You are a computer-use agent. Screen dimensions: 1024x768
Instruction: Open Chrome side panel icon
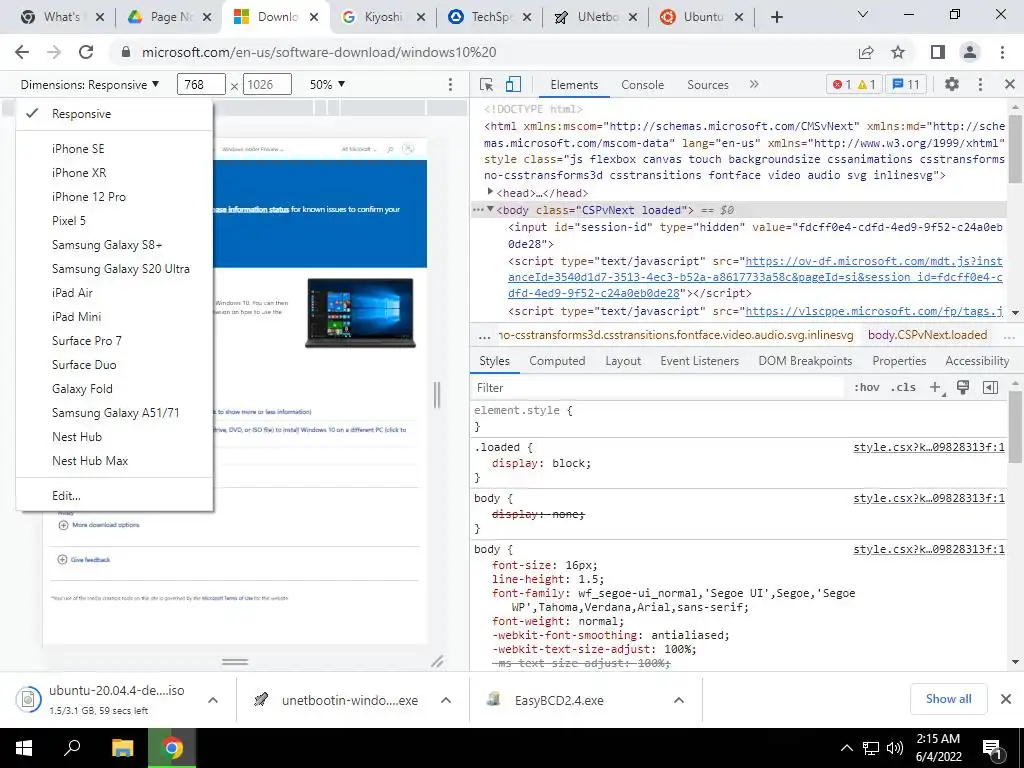pyautogui.click(x=938, y=52)
